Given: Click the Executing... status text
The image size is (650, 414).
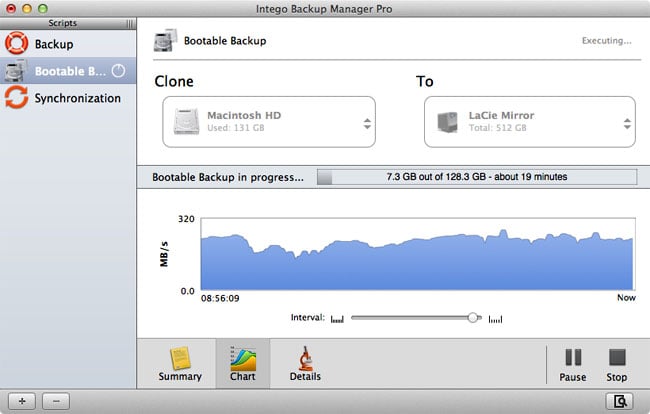Looking at the screenshot, I should point(606,41).
